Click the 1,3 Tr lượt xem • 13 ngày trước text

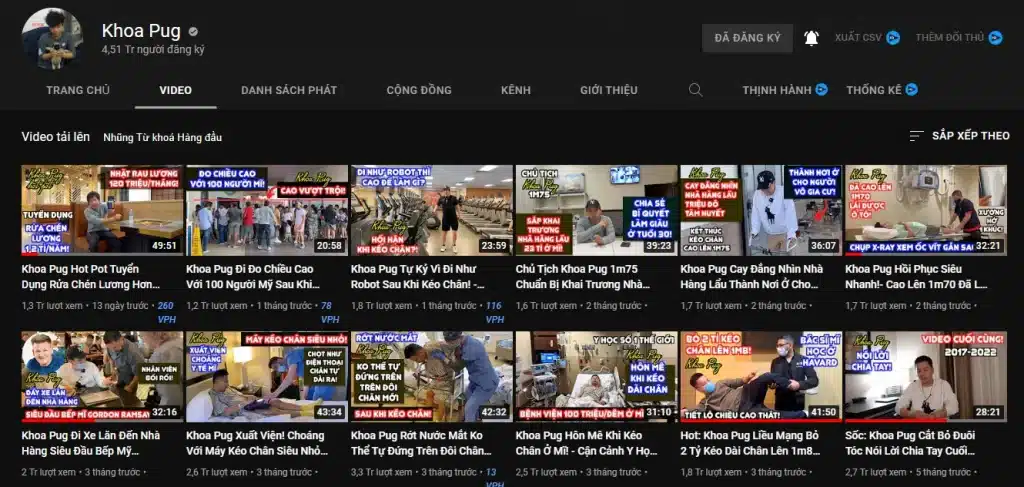pos(86,306)
